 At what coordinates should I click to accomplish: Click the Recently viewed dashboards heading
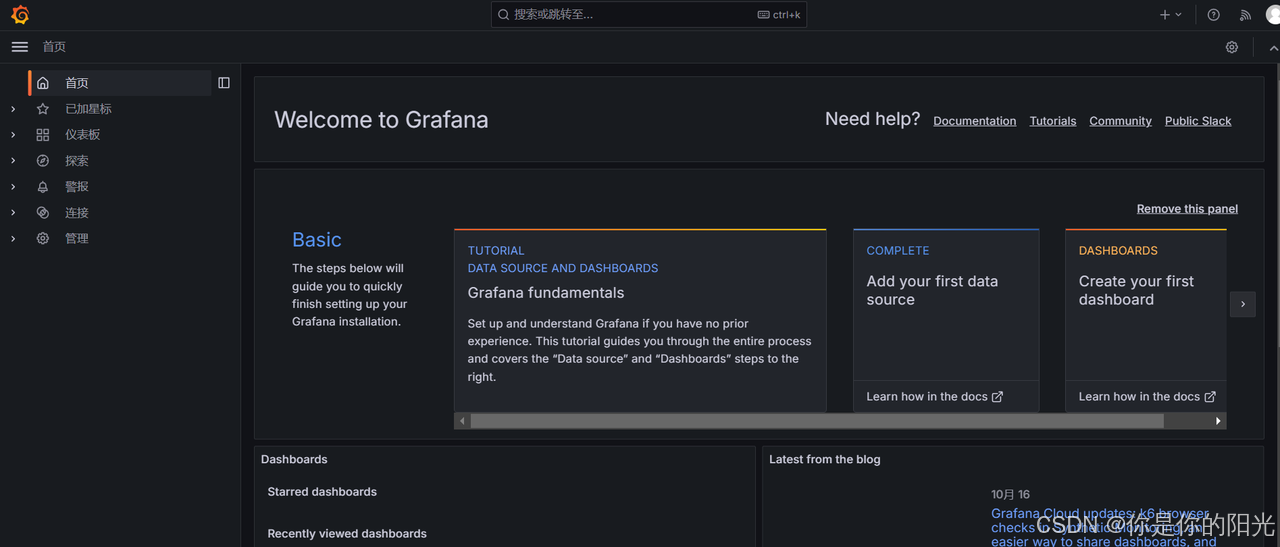click(347, 534)
